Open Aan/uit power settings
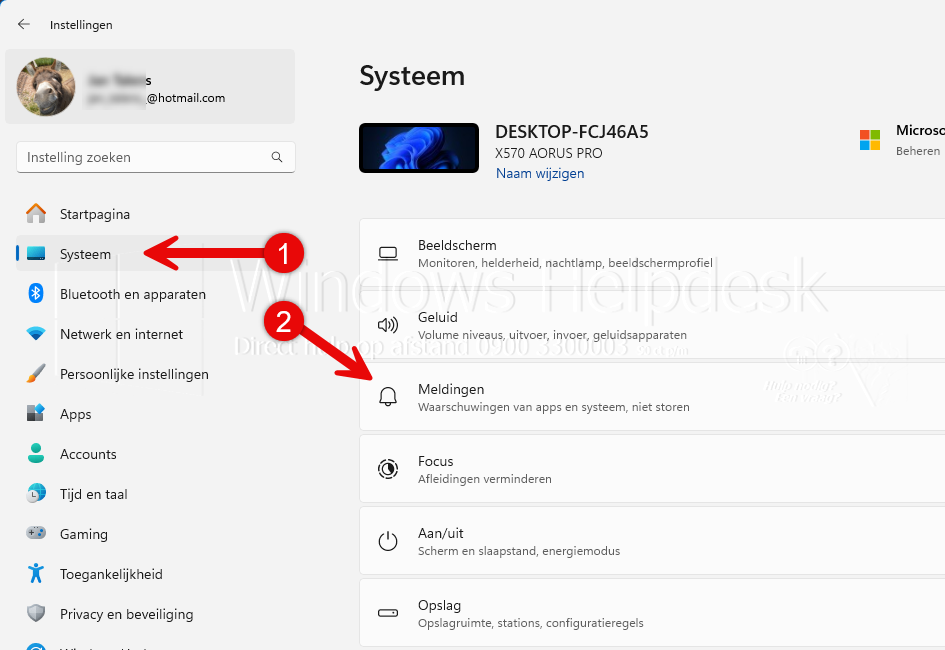Viewport: 945px width, 650px height. coord(652,541)
